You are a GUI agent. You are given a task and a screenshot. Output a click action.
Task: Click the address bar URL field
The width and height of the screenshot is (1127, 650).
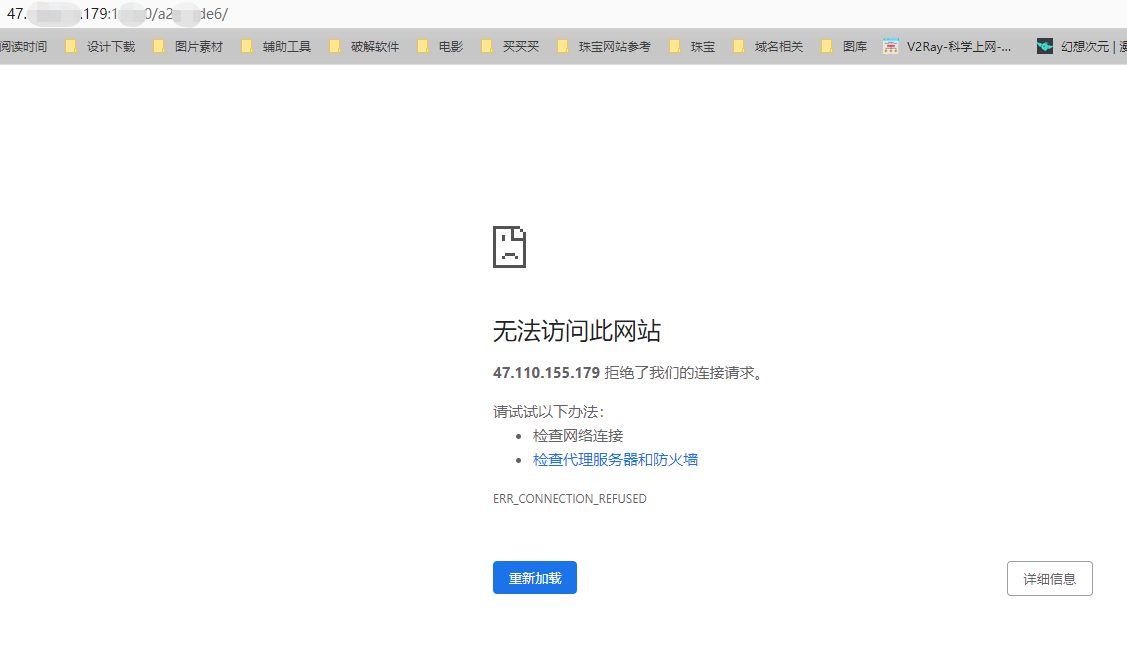(x=564, y=14)
